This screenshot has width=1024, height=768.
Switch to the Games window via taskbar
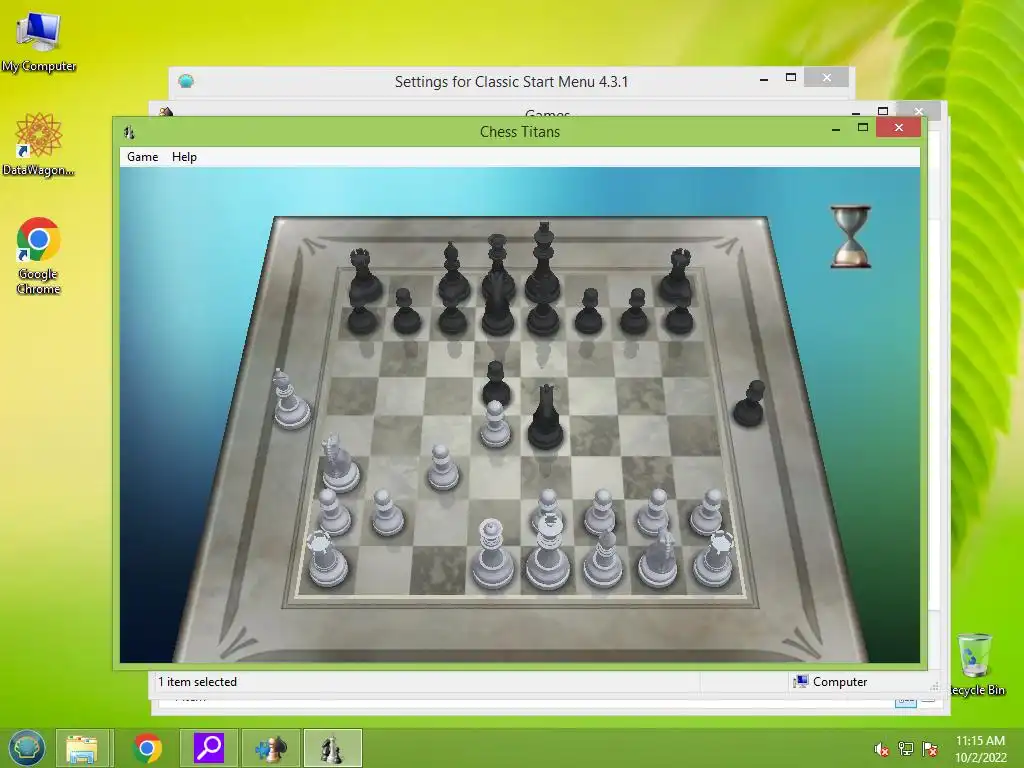(x=271, y=748)
